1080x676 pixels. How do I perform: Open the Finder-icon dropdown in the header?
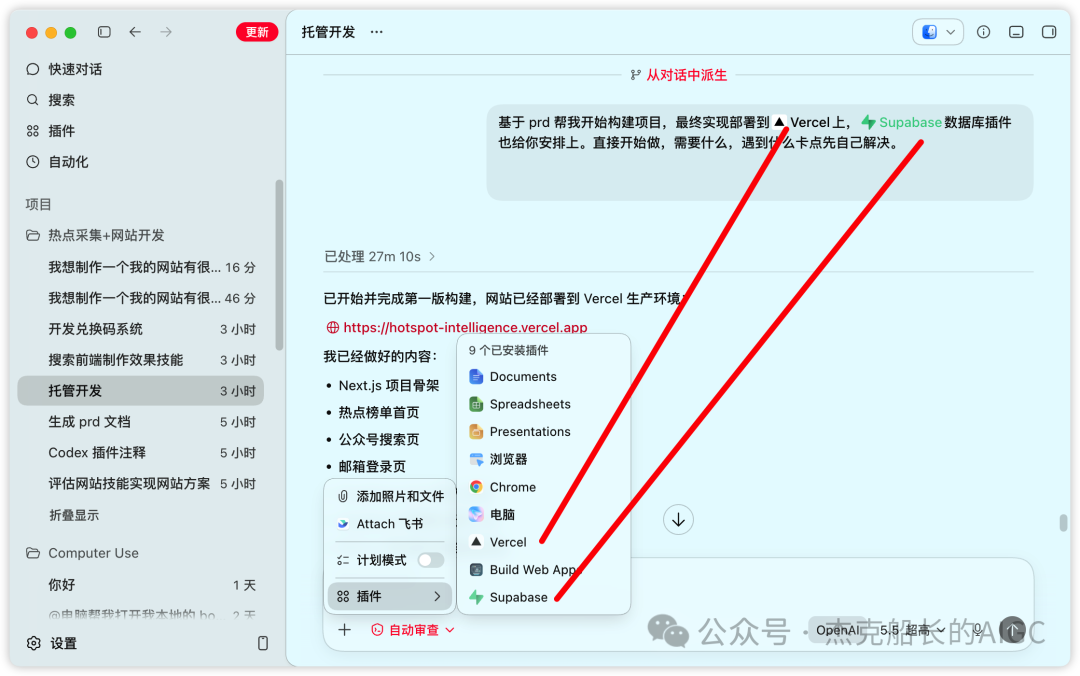click(x=937, y=32)
